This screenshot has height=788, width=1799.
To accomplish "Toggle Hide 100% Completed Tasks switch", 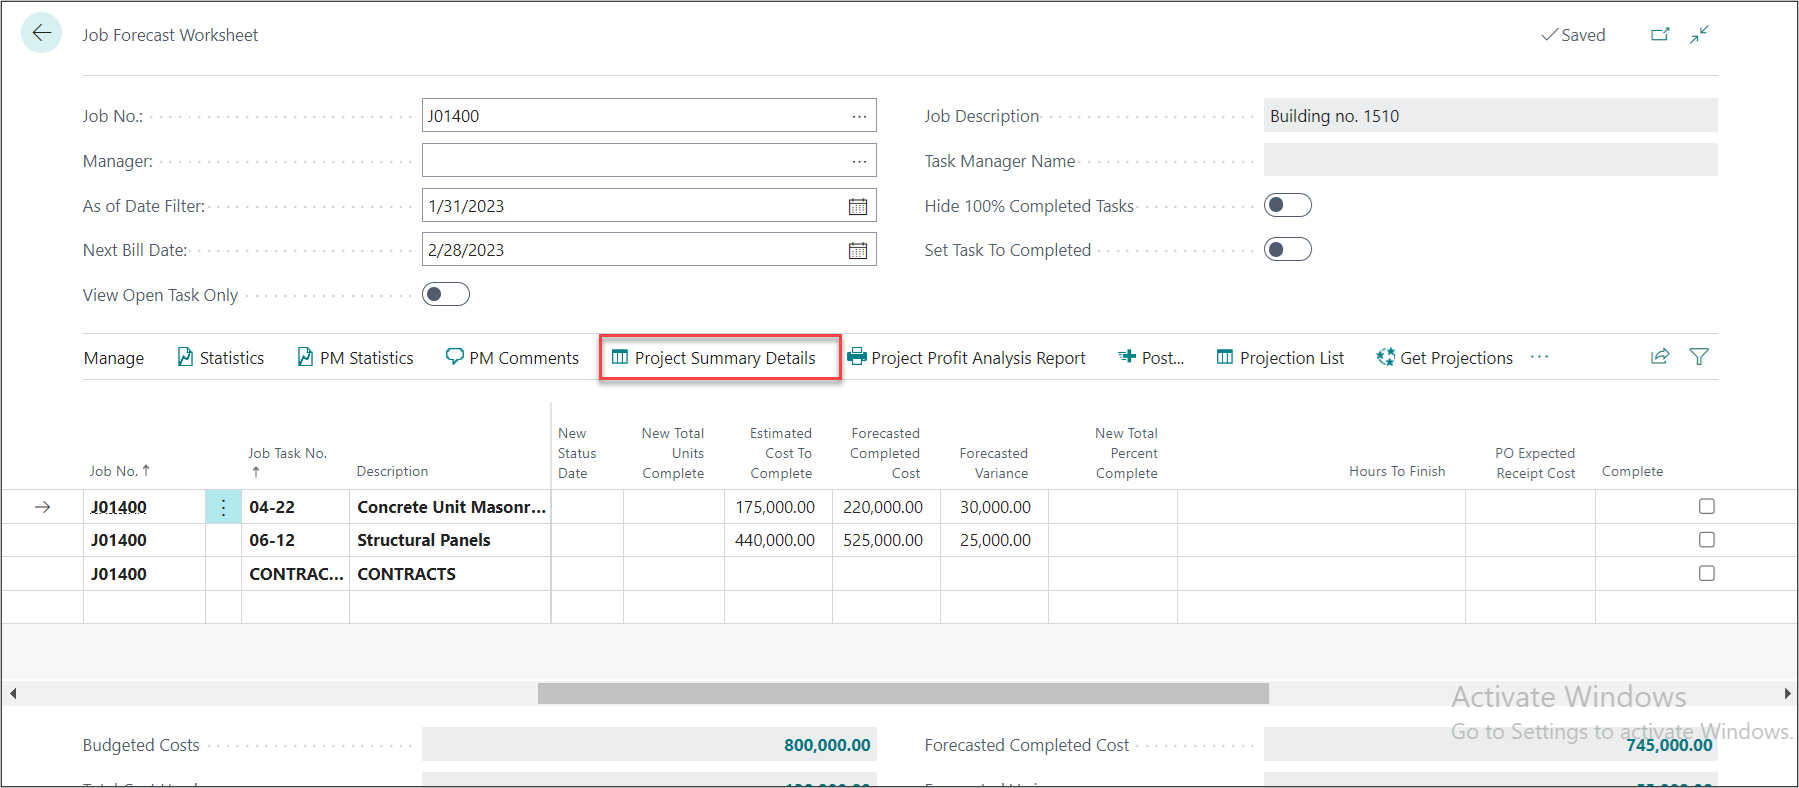I will [1287, 205].
